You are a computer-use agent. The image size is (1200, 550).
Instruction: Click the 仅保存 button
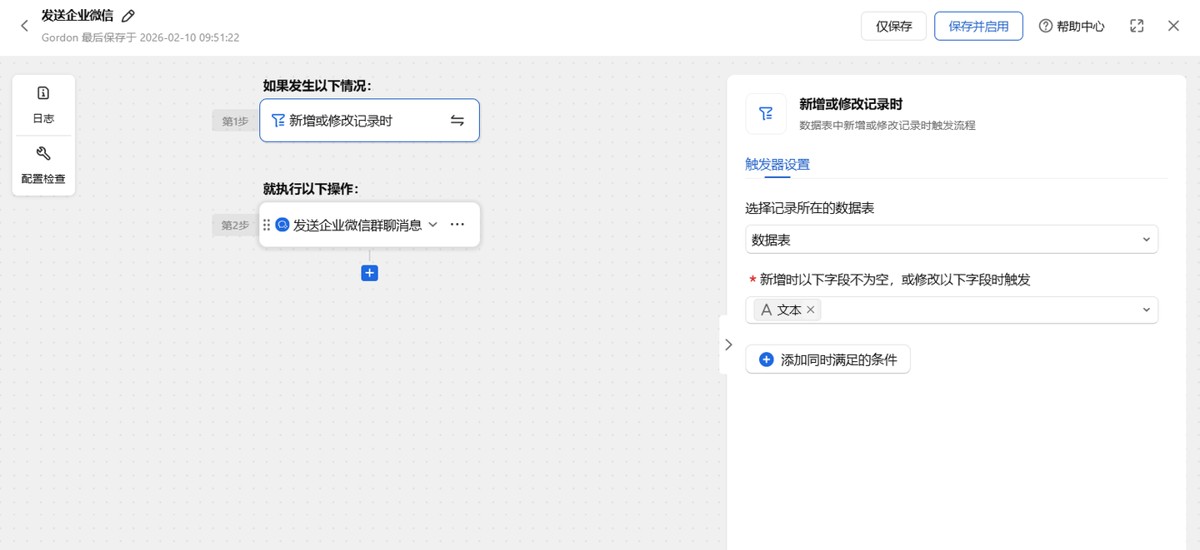[x=893, y=26]
